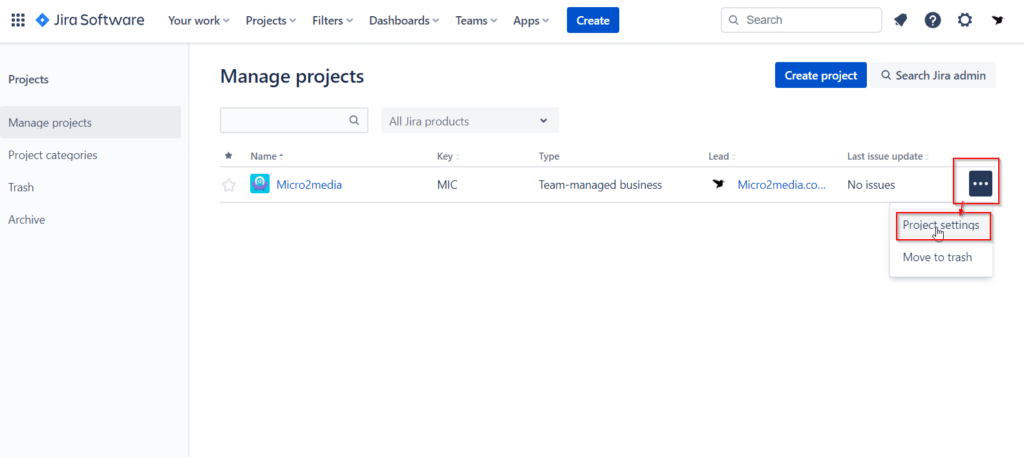Open the notifications bell icon
1024x457 pixels.
point(901,20)
